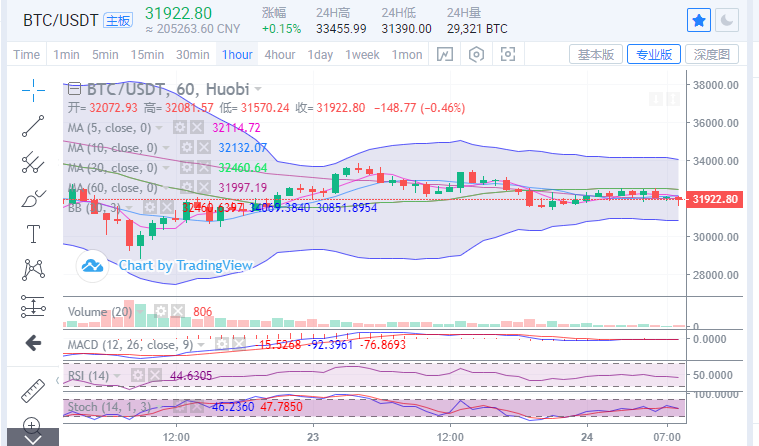Select the brush drawing tool
The height and width of the screenshot is (446, 759).
pyautogui.click(x=33, y=199)
